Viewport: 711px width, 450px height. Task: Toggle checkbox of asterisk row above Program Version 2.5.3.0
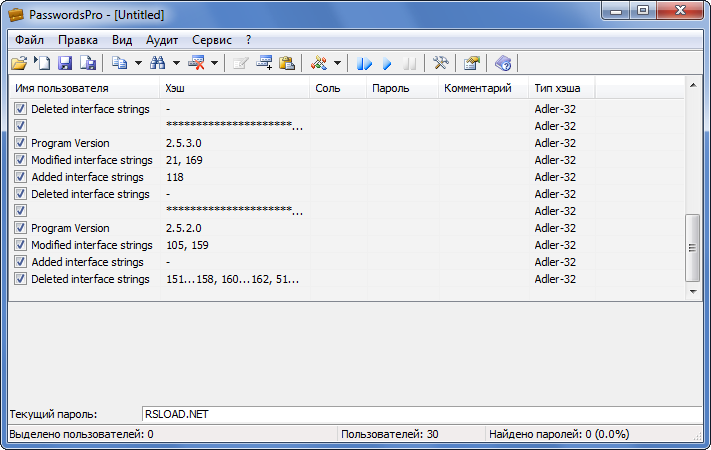(20, 126)
